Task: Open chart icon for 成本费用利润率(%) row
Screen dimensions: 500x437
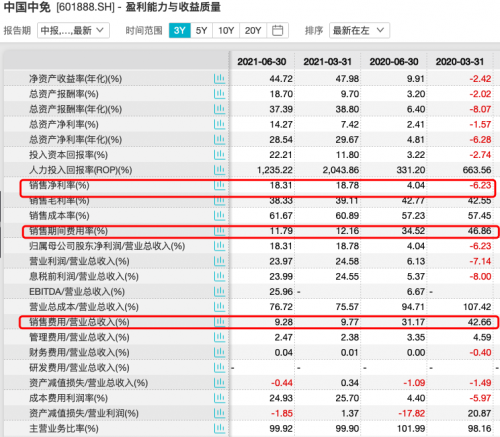Action: 219,398
